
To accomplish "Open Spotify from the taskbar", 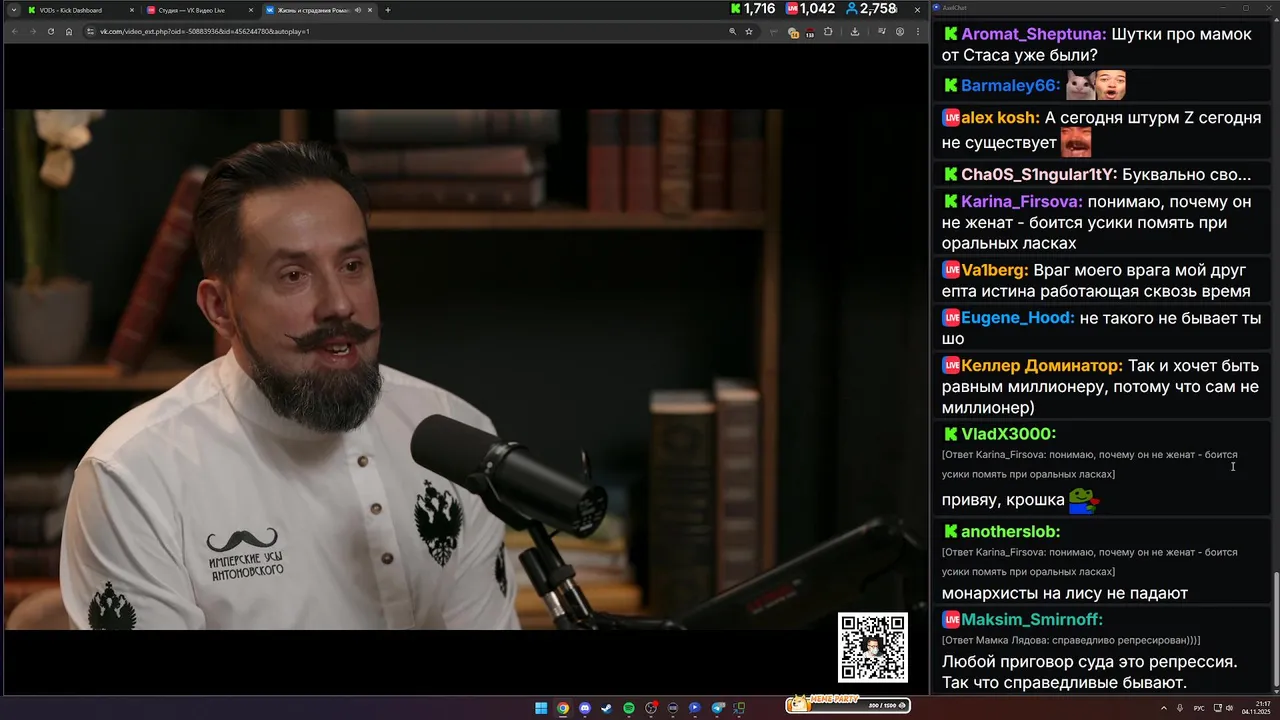I will coord(629,708).
